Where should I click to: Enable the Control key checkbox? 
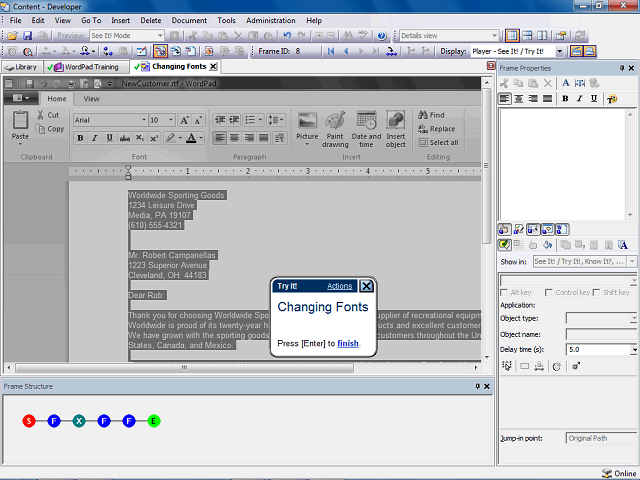click(x=548, y=292)
